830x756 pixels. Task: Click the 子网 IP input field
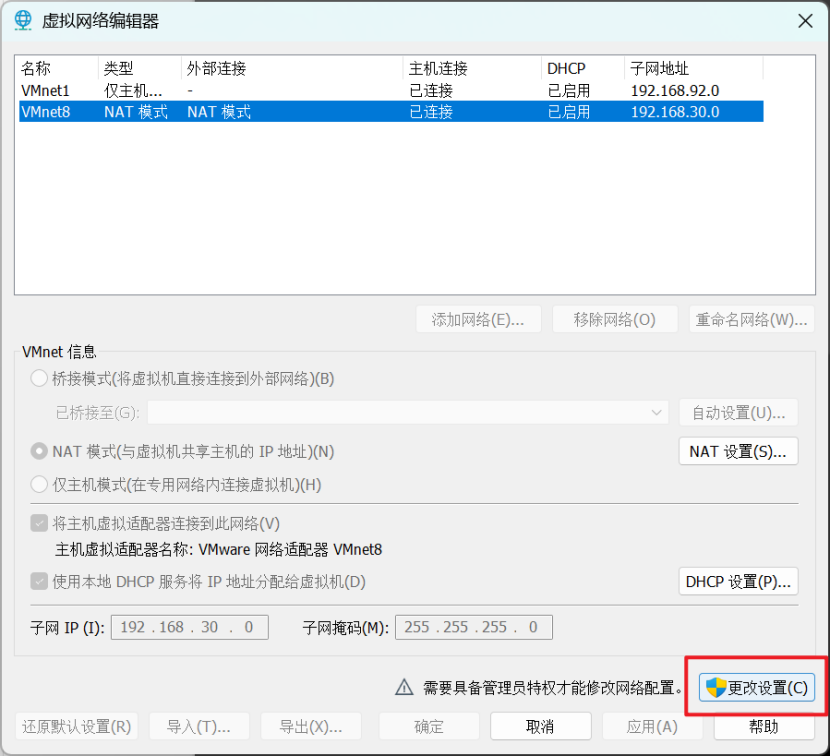[x=190, y=627]
